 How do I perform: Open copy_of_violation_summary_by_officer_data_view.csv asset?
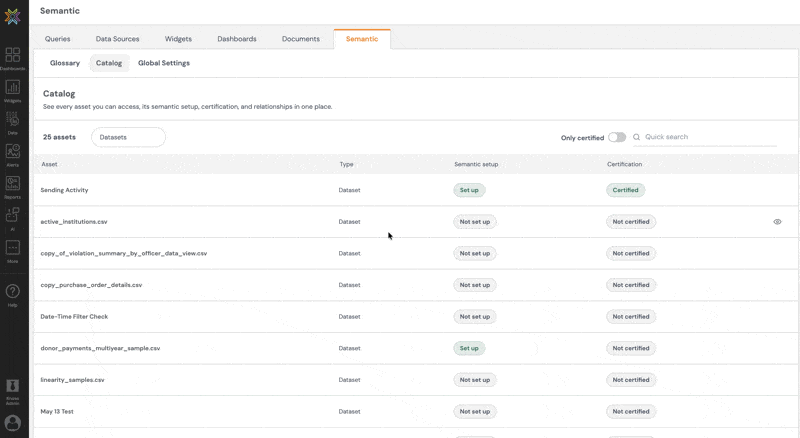(x=124, y=253)
